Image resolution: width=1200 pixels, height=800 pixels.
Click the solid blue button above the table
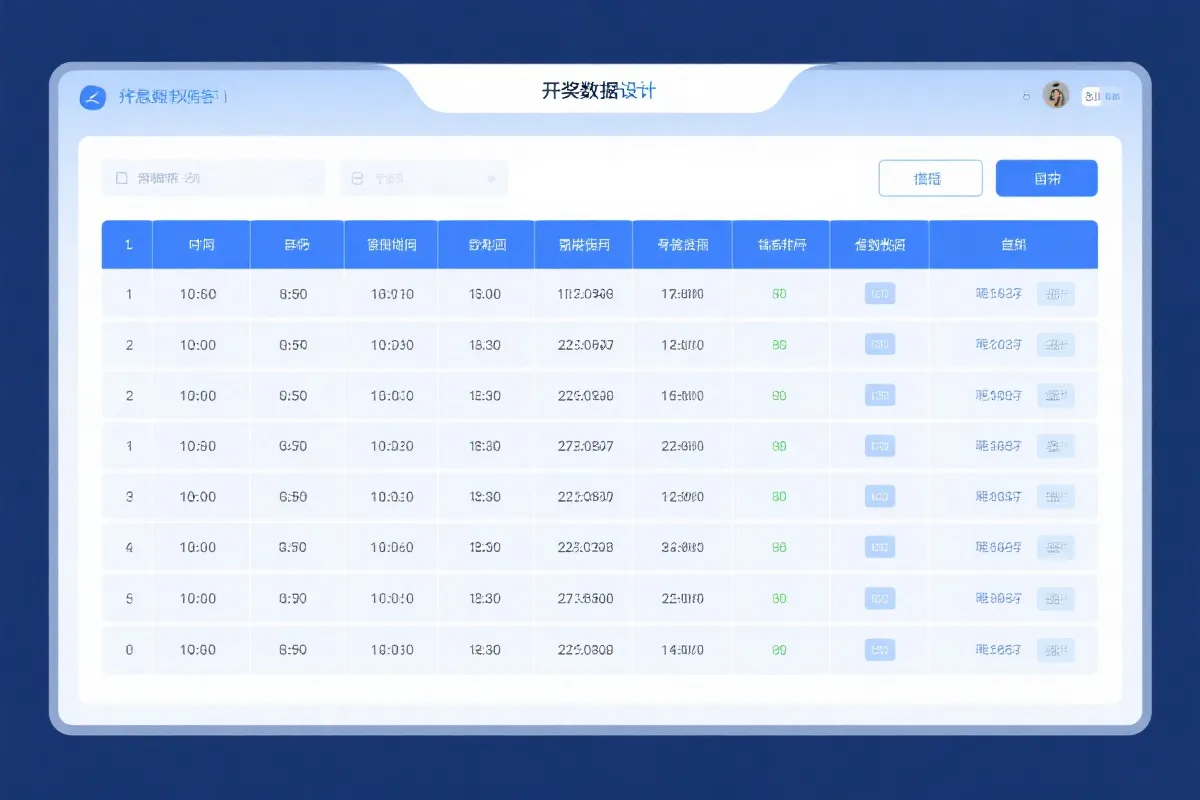(x=1046, y=177)
